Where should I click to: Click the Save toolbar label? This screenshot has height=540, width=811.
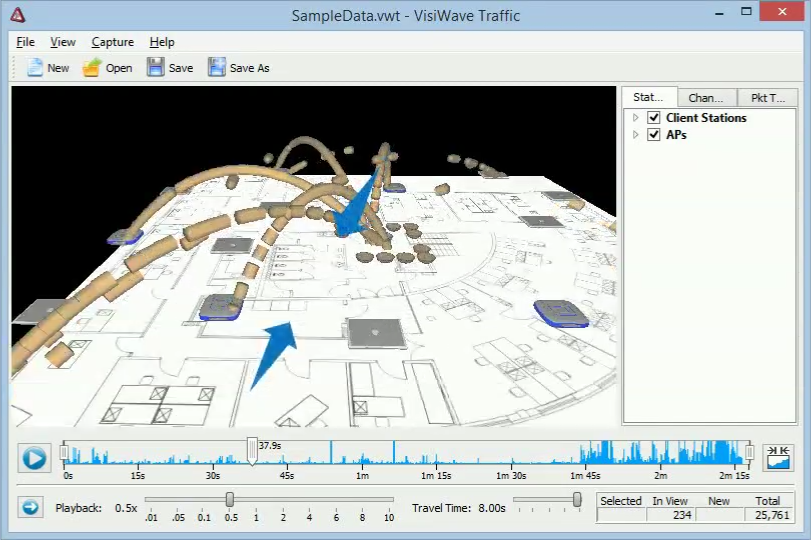tap(181, 68)
